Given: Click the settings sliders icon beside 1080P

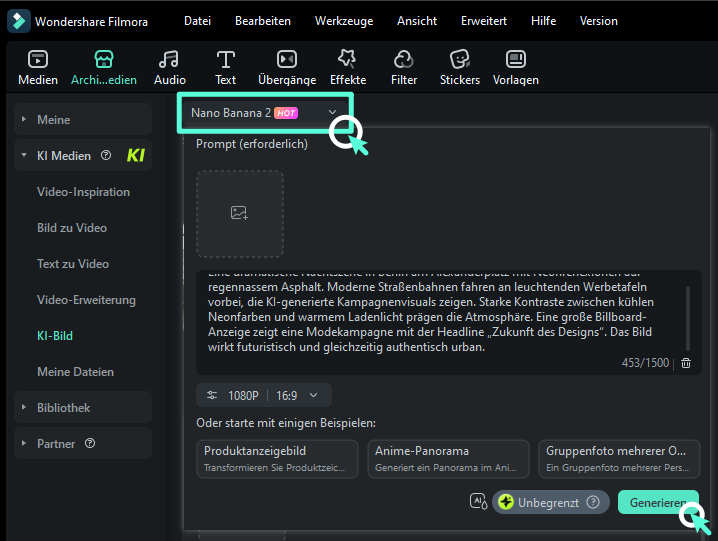Looking at the screenshot, I should (x=212, y=395).
